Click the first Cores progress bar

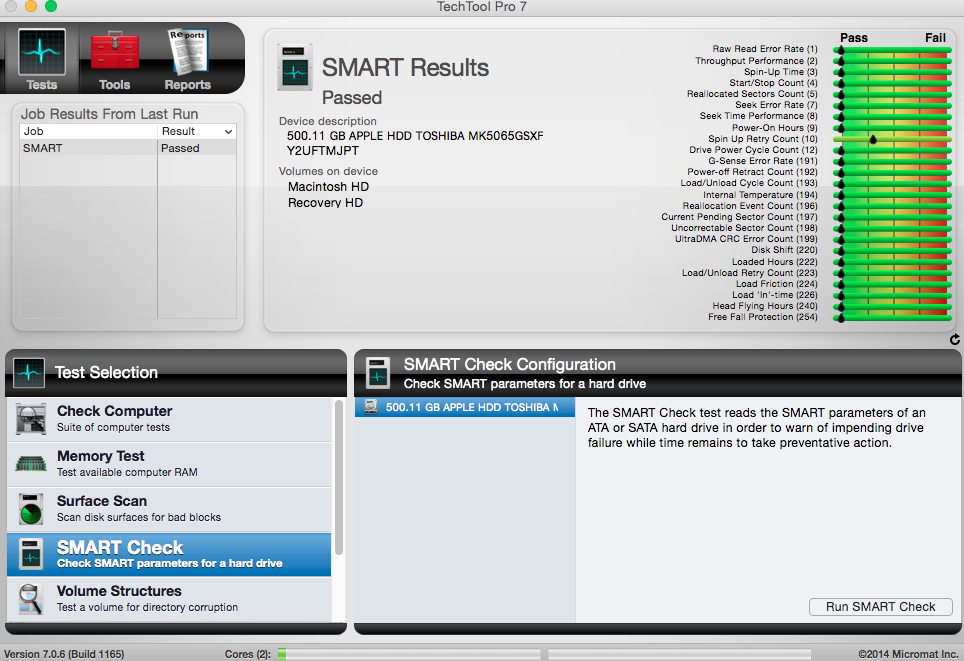point(409,654)
